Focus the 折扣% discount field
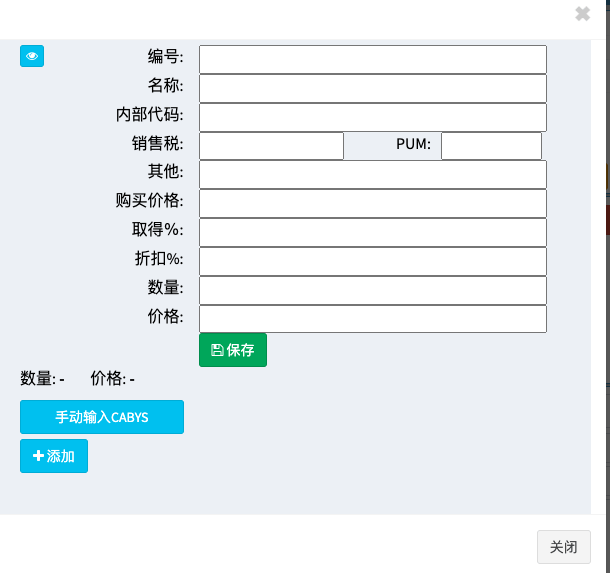Viewport: 610px width, 573px height. pos(372,261)
